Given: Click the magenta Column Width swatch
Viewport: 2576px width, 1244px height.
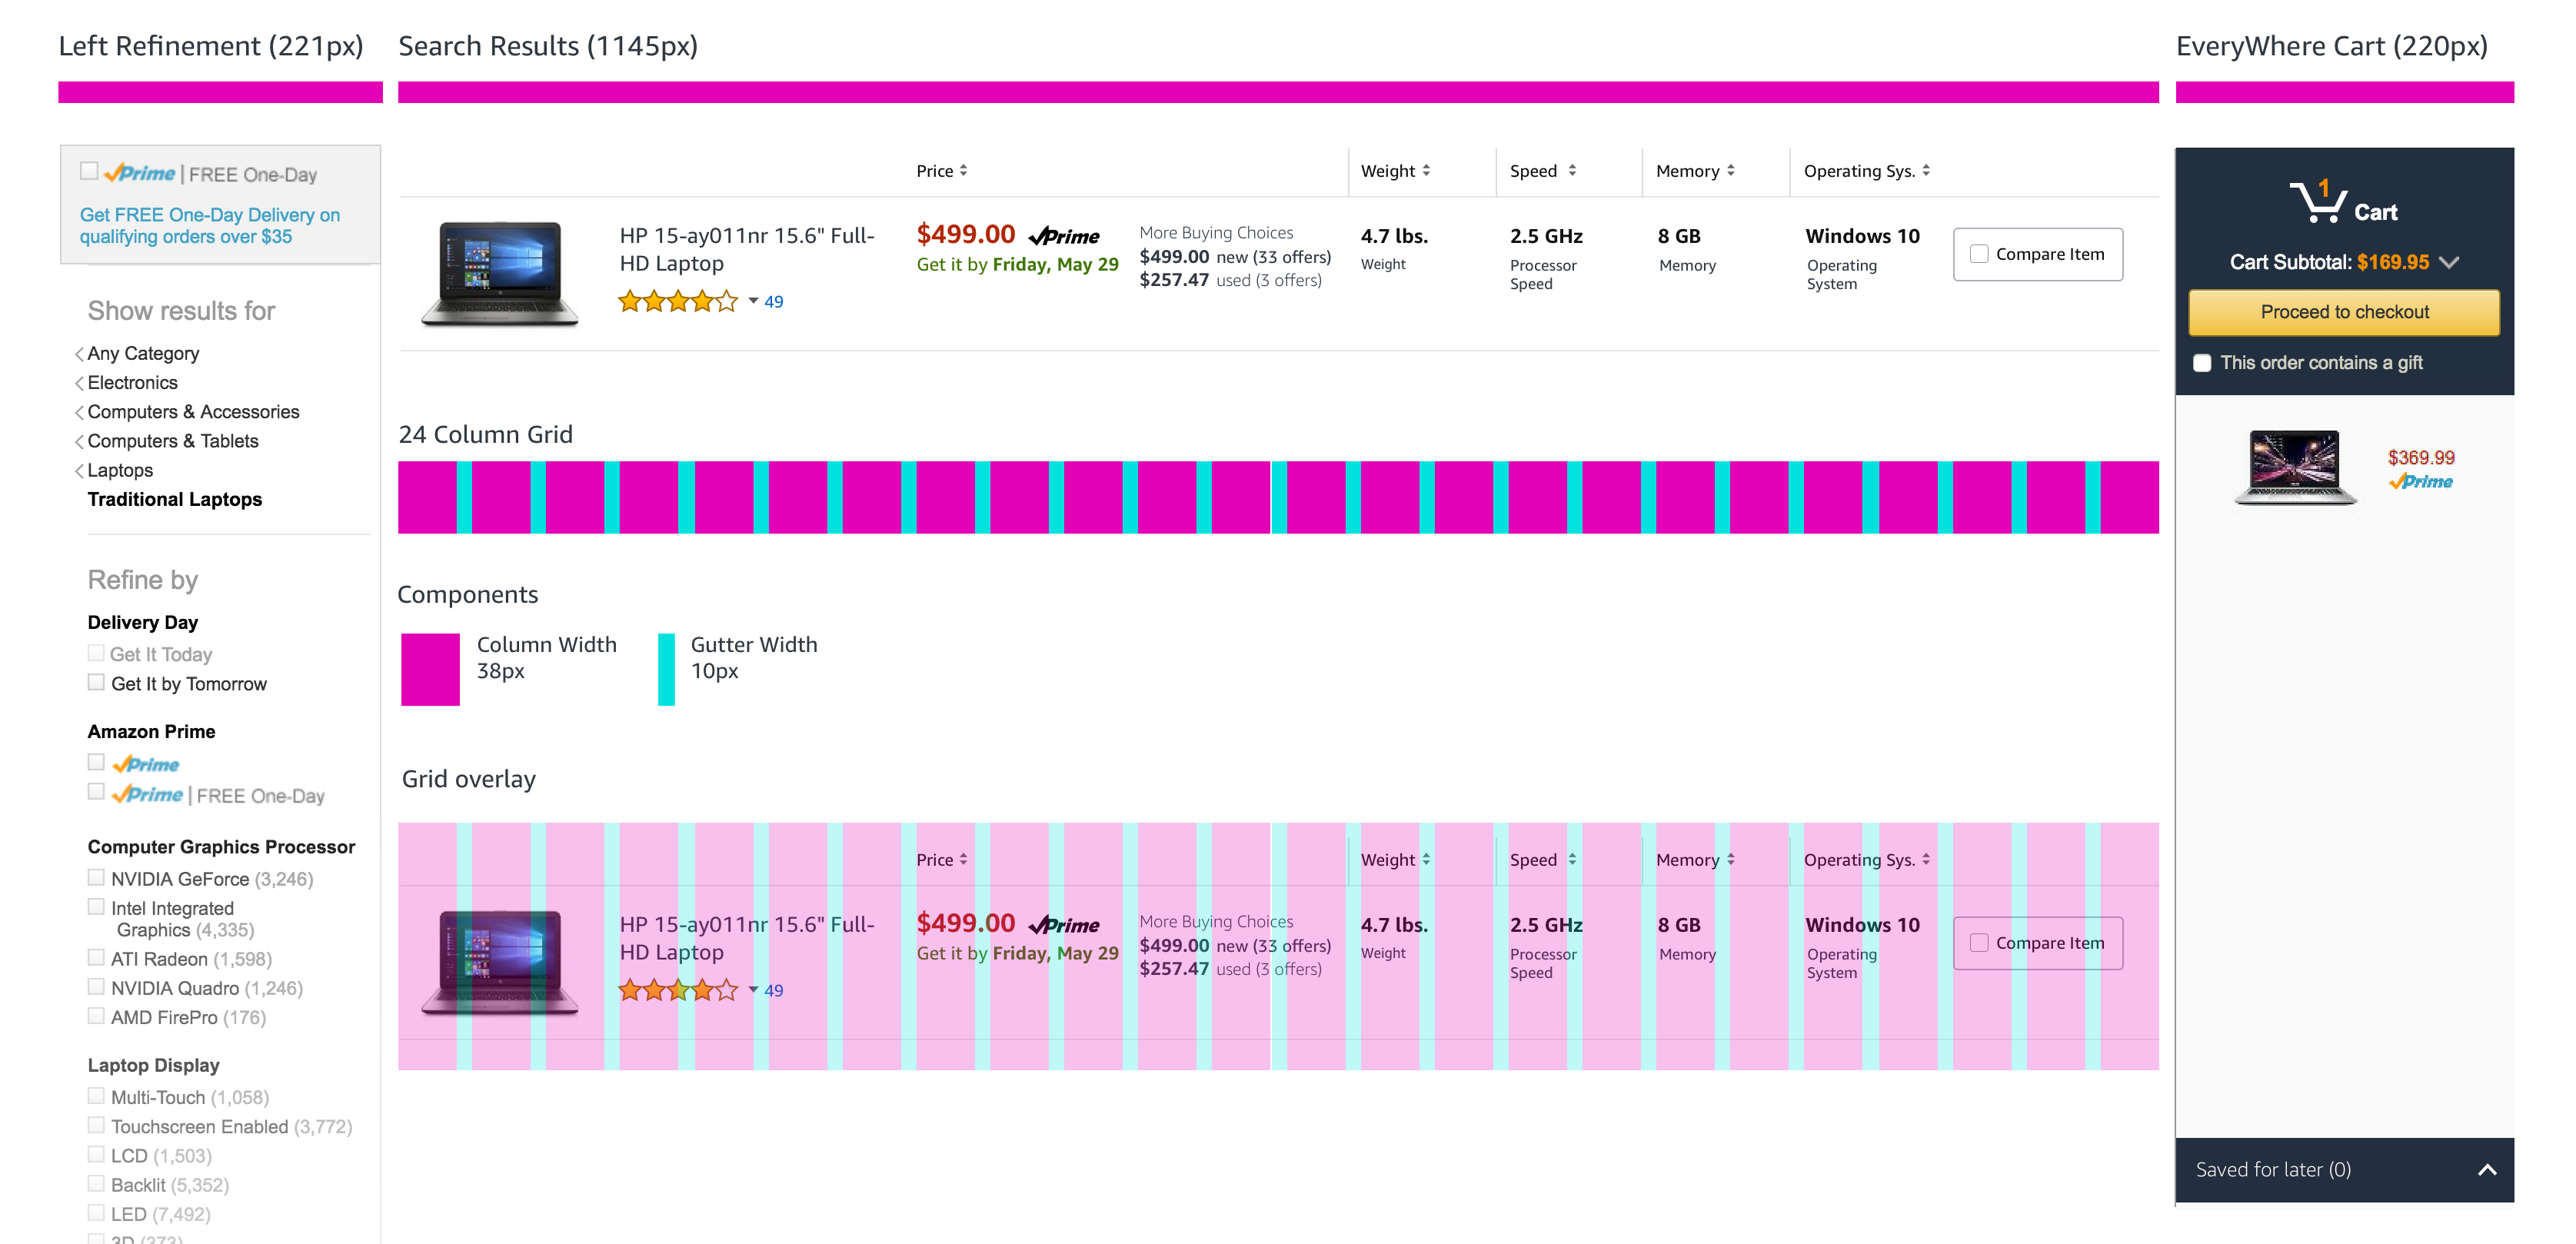Looking at the screenshot, I should (x=430, y=669).
